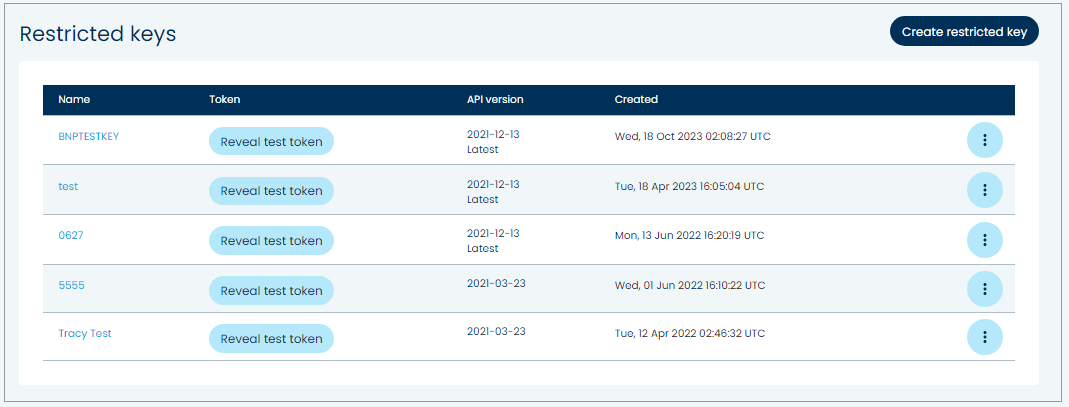Reveal test token for Tracy Test

coord(271,339)
